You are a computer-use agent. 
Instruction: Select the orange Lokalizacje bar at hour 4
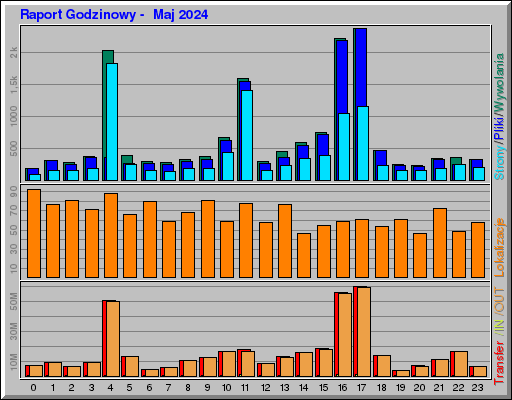click(111, 235)
